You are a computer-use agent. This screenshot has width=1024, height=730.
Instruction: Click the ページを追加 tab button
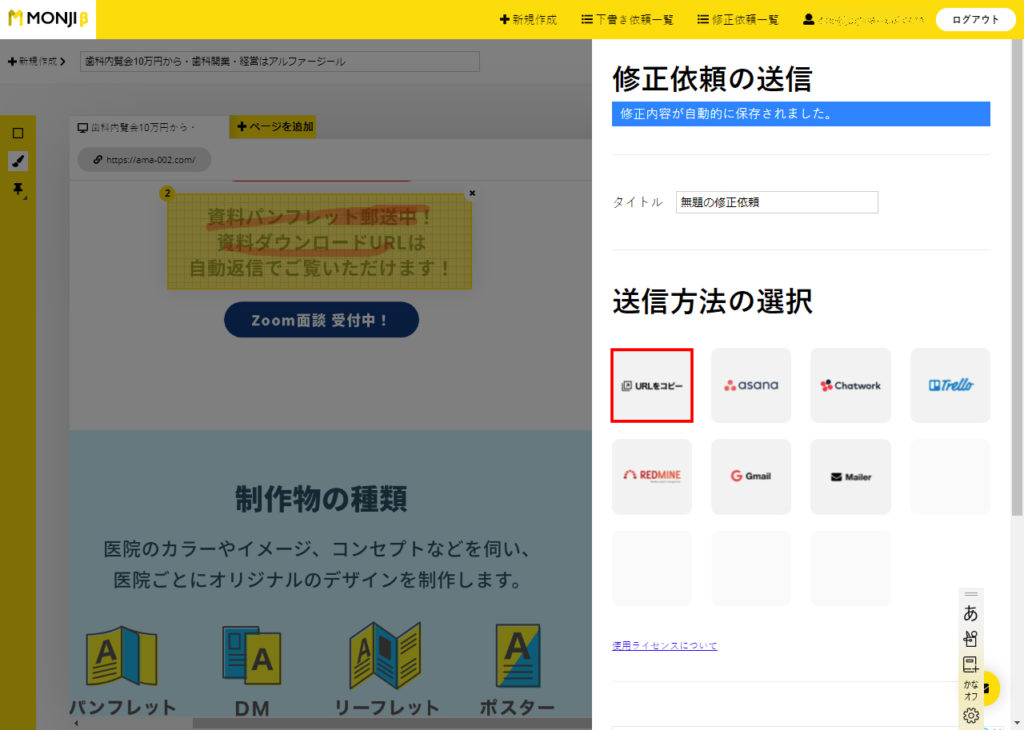(275, 127)
